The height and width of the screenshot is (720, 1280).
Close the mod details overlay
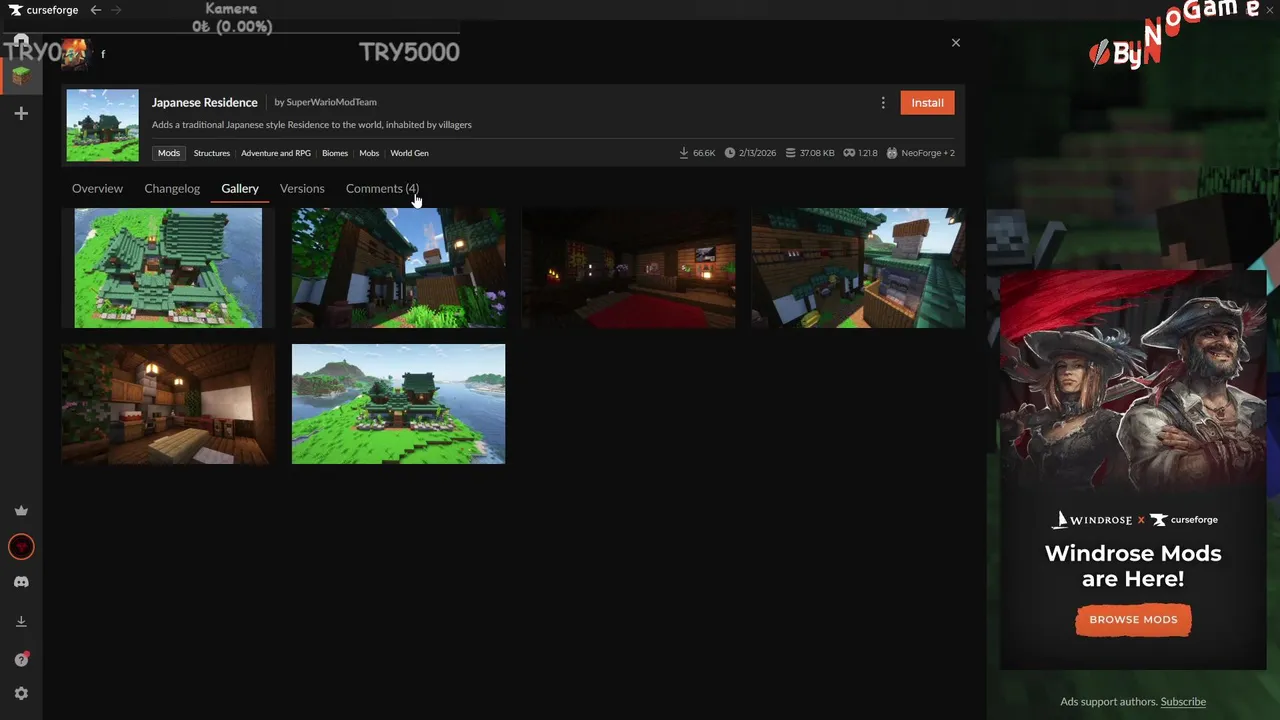[x=956, y=43]
